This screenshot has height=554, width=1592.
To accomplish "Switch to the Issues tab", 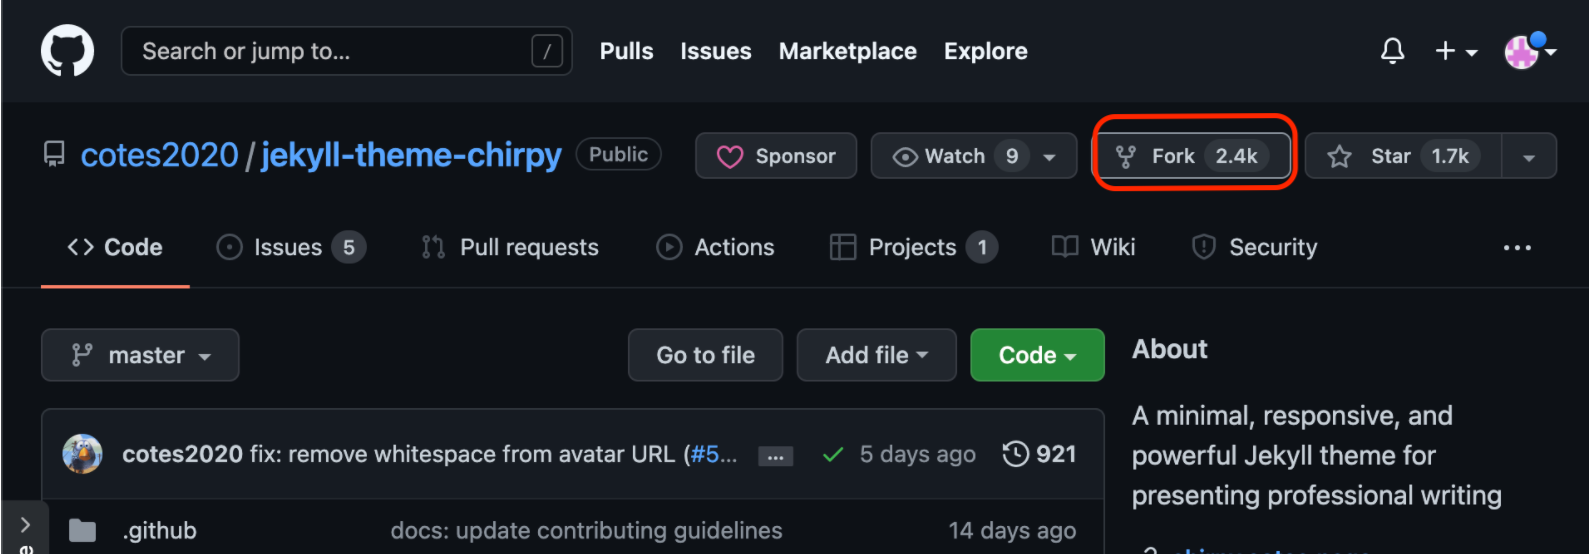I will point(291,247).
